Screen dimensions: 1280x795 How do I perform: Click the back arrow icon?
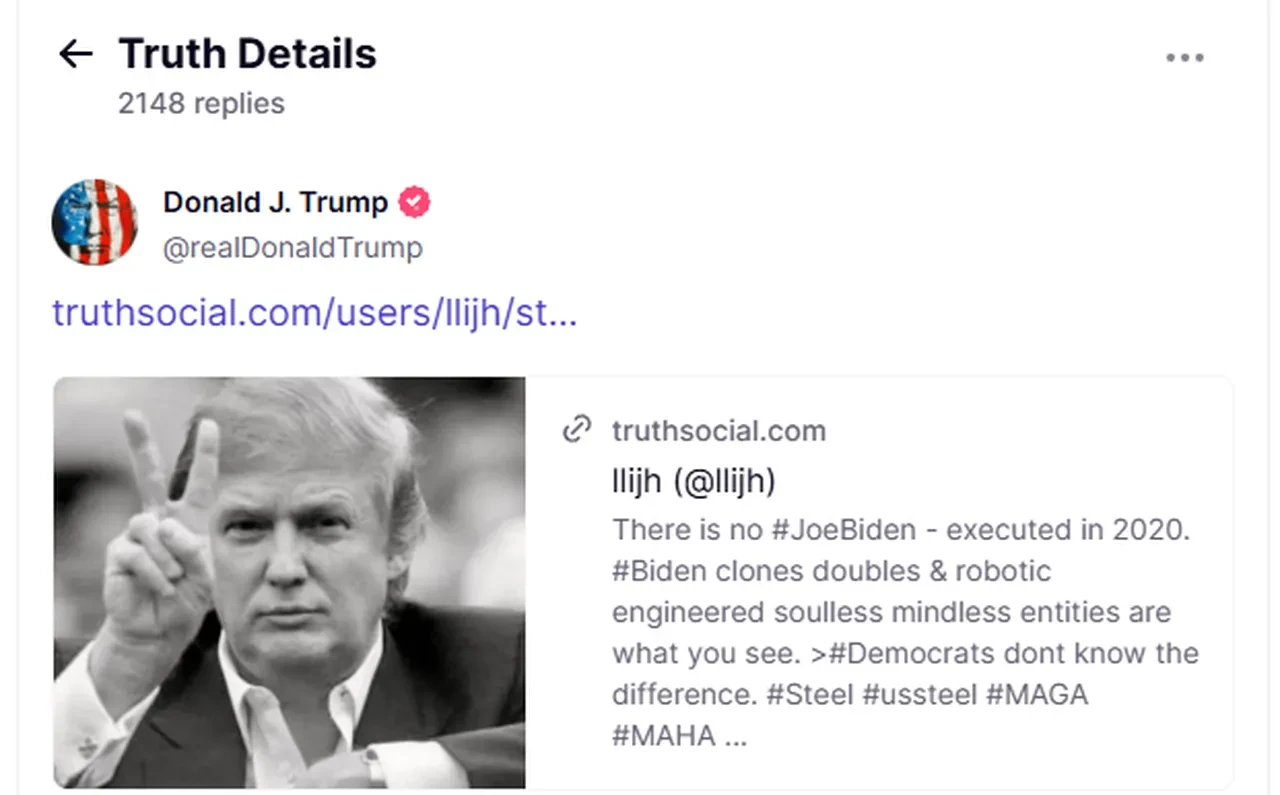(x=76, y=54)
